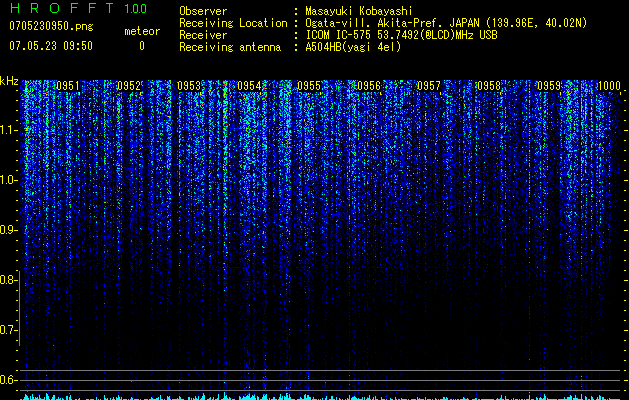Click the A504HB(yagi 4el) antenna text

[x=353, y=47]
